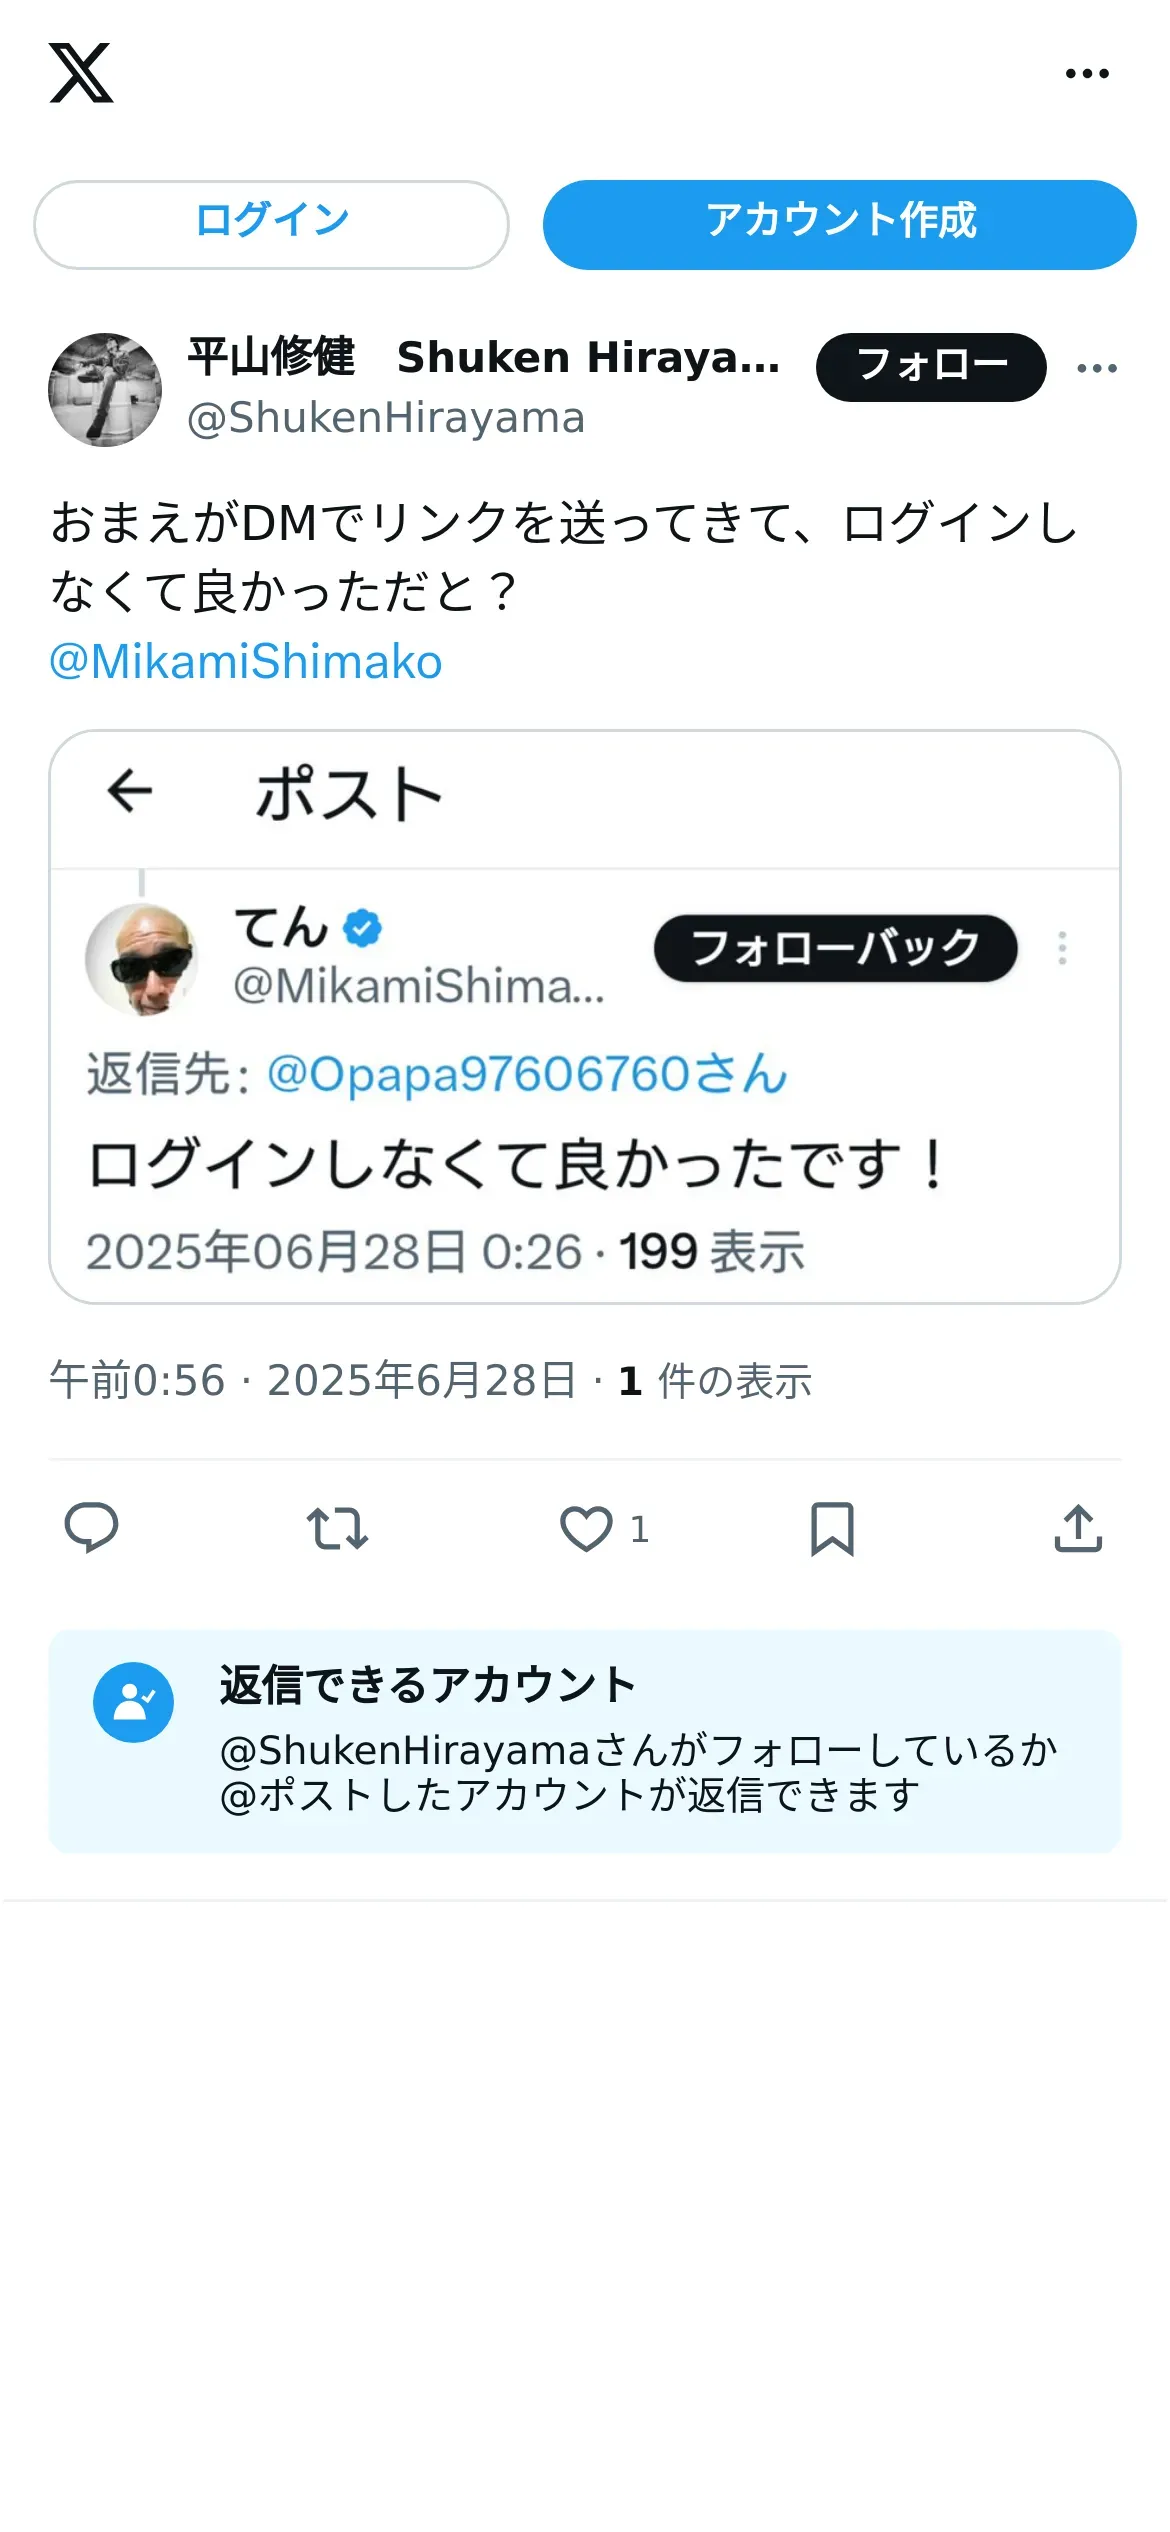Click the back arrow in embedded screenshot

click(x=130, y=792)
